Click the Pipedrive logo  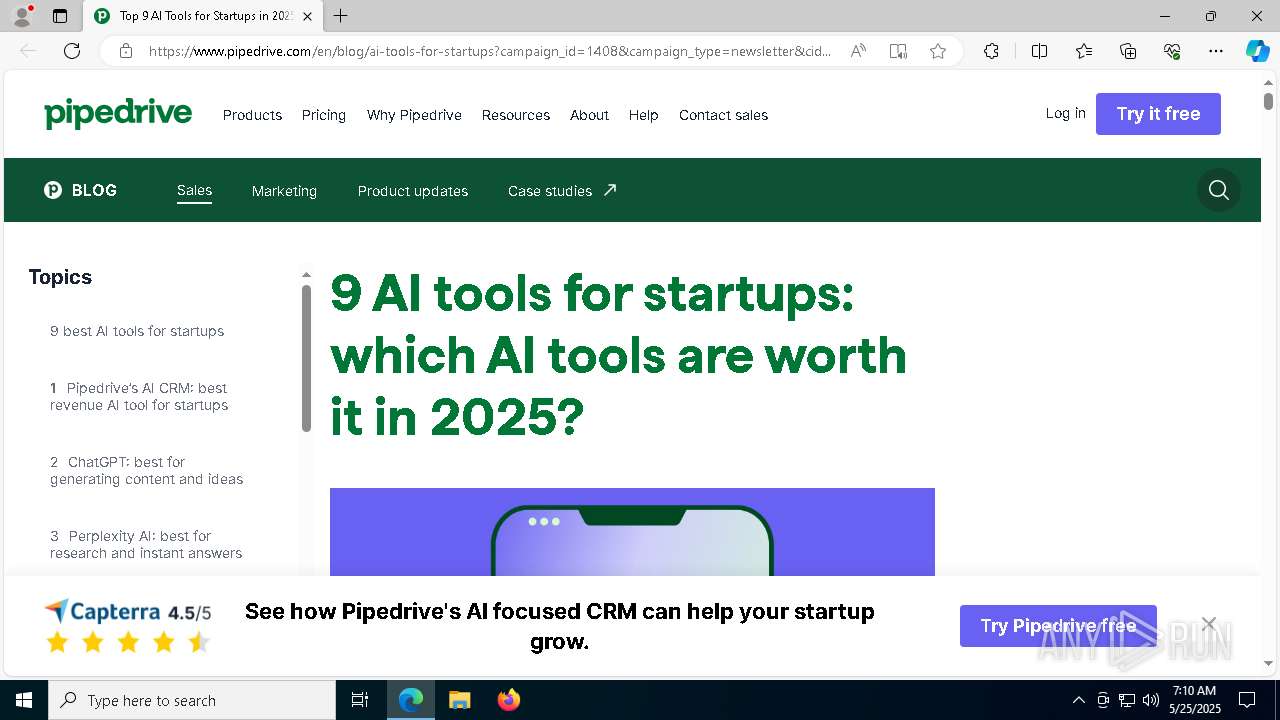(118, 114)
